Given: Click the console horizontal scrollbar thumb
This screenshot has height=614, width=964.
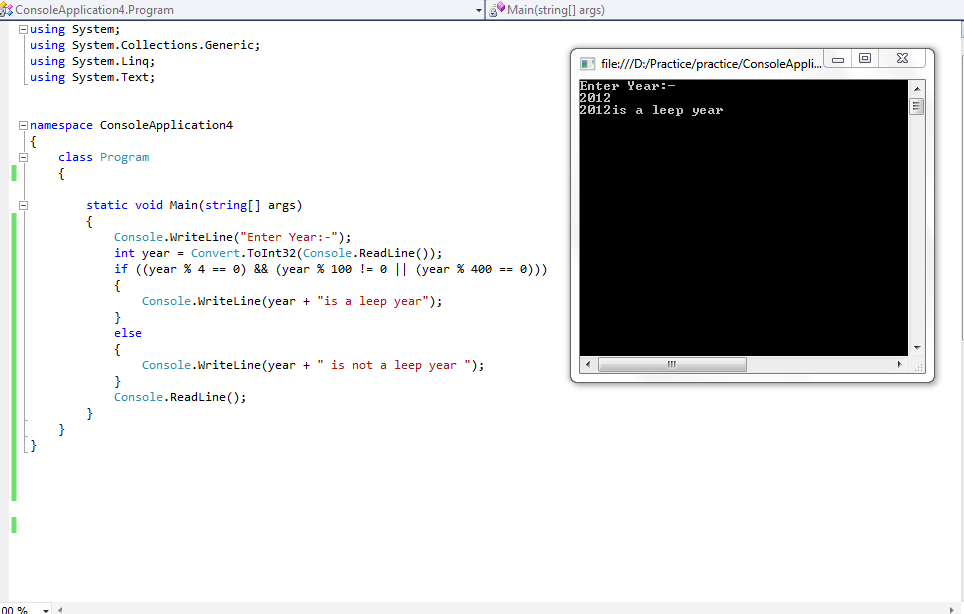Looking at the screenshot, I should (672, 364).
